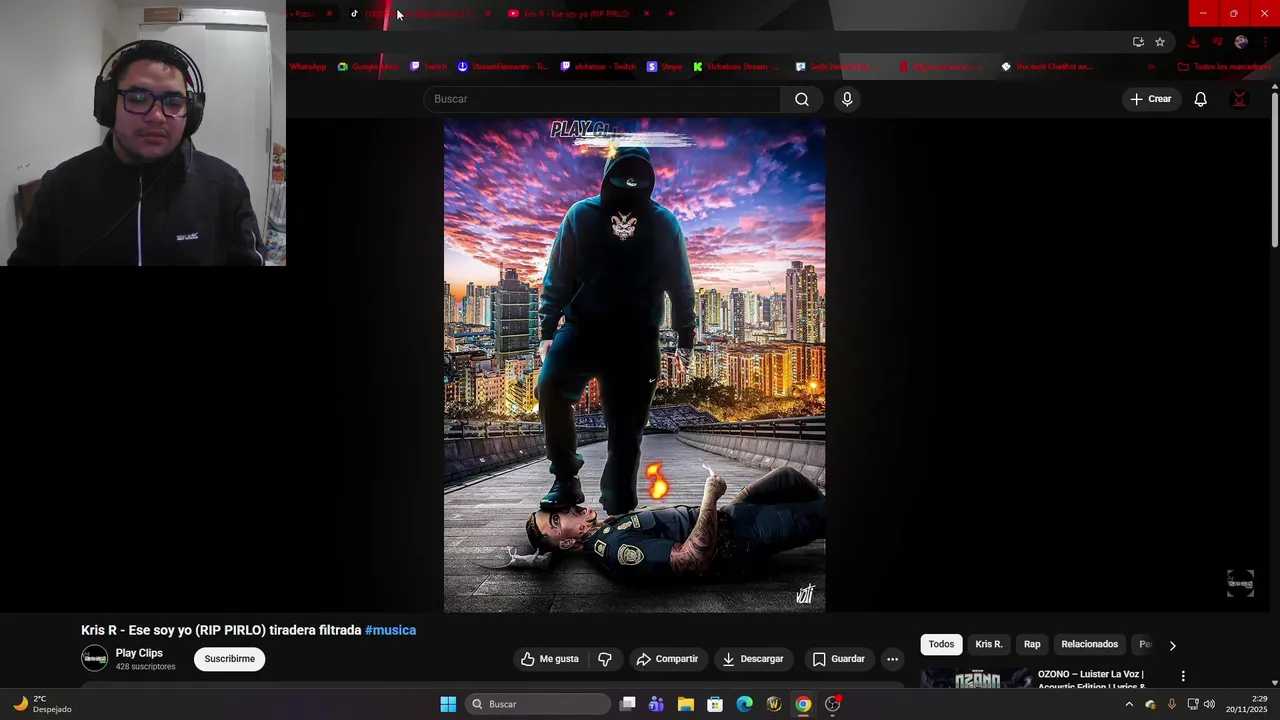Open the network tray icon

click(1192, 704)
